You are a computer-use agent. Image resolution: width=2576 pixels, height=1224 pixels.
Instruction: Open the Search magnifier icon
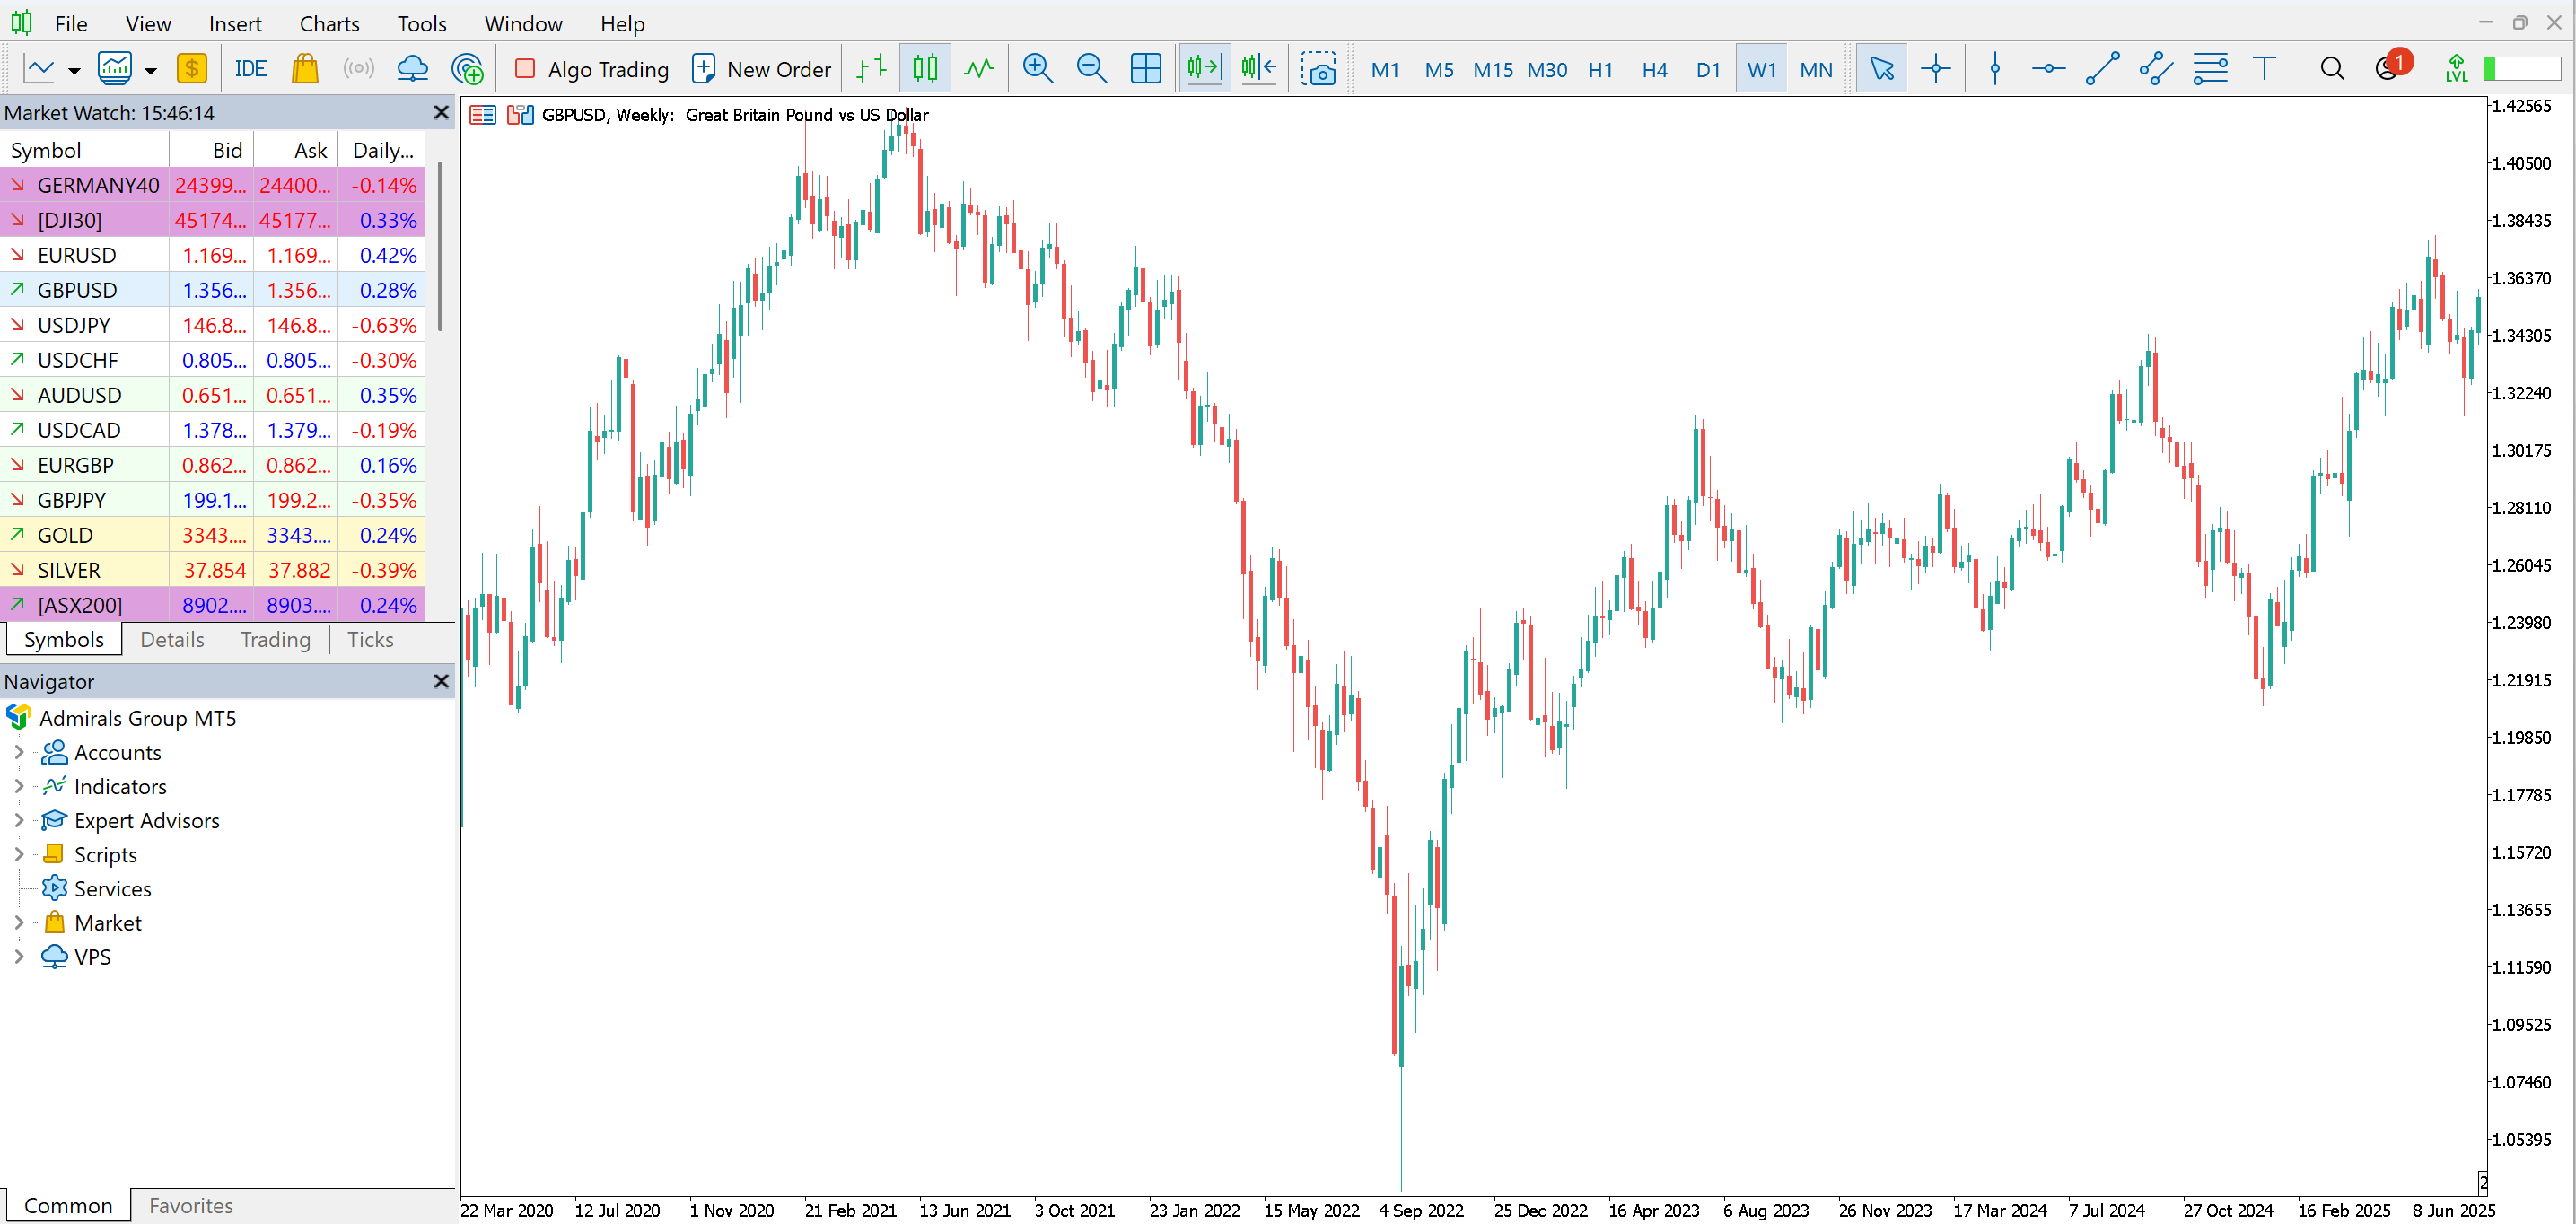tap(2332, 69)
